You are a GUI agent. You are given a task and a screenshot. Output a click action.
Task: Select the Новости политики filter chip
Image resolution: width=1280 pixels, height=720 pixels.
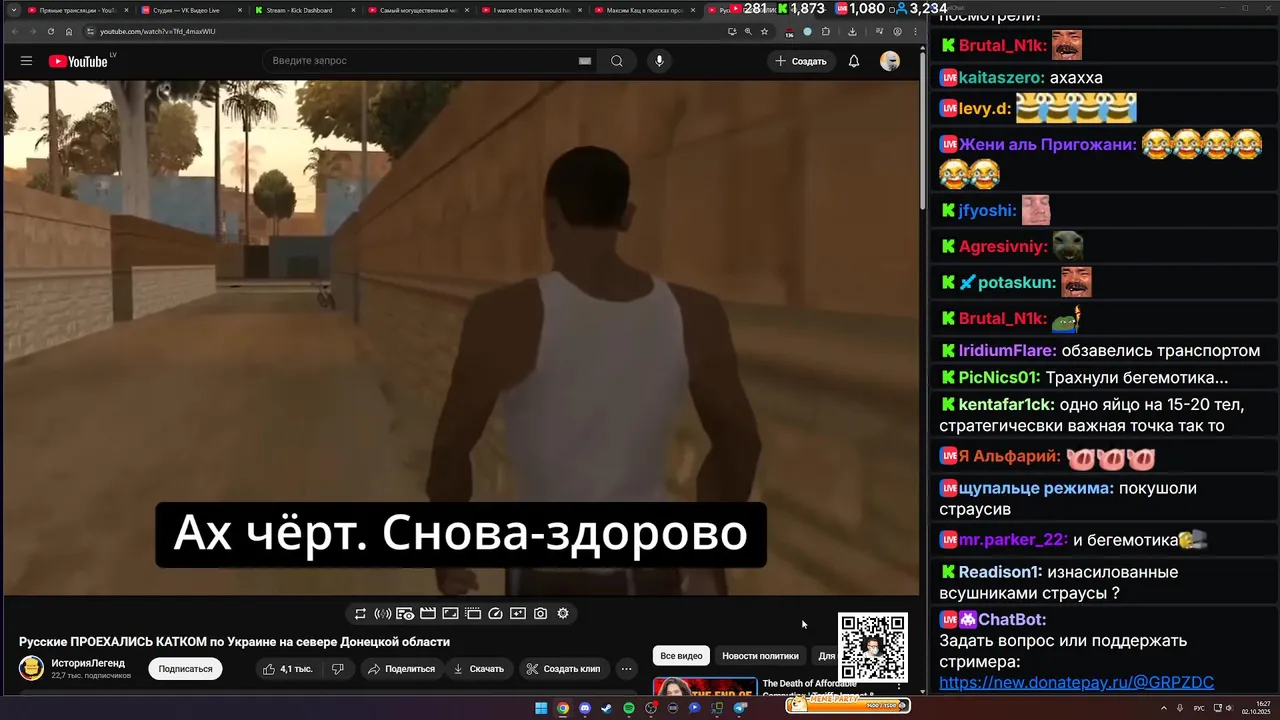point(760,656)
